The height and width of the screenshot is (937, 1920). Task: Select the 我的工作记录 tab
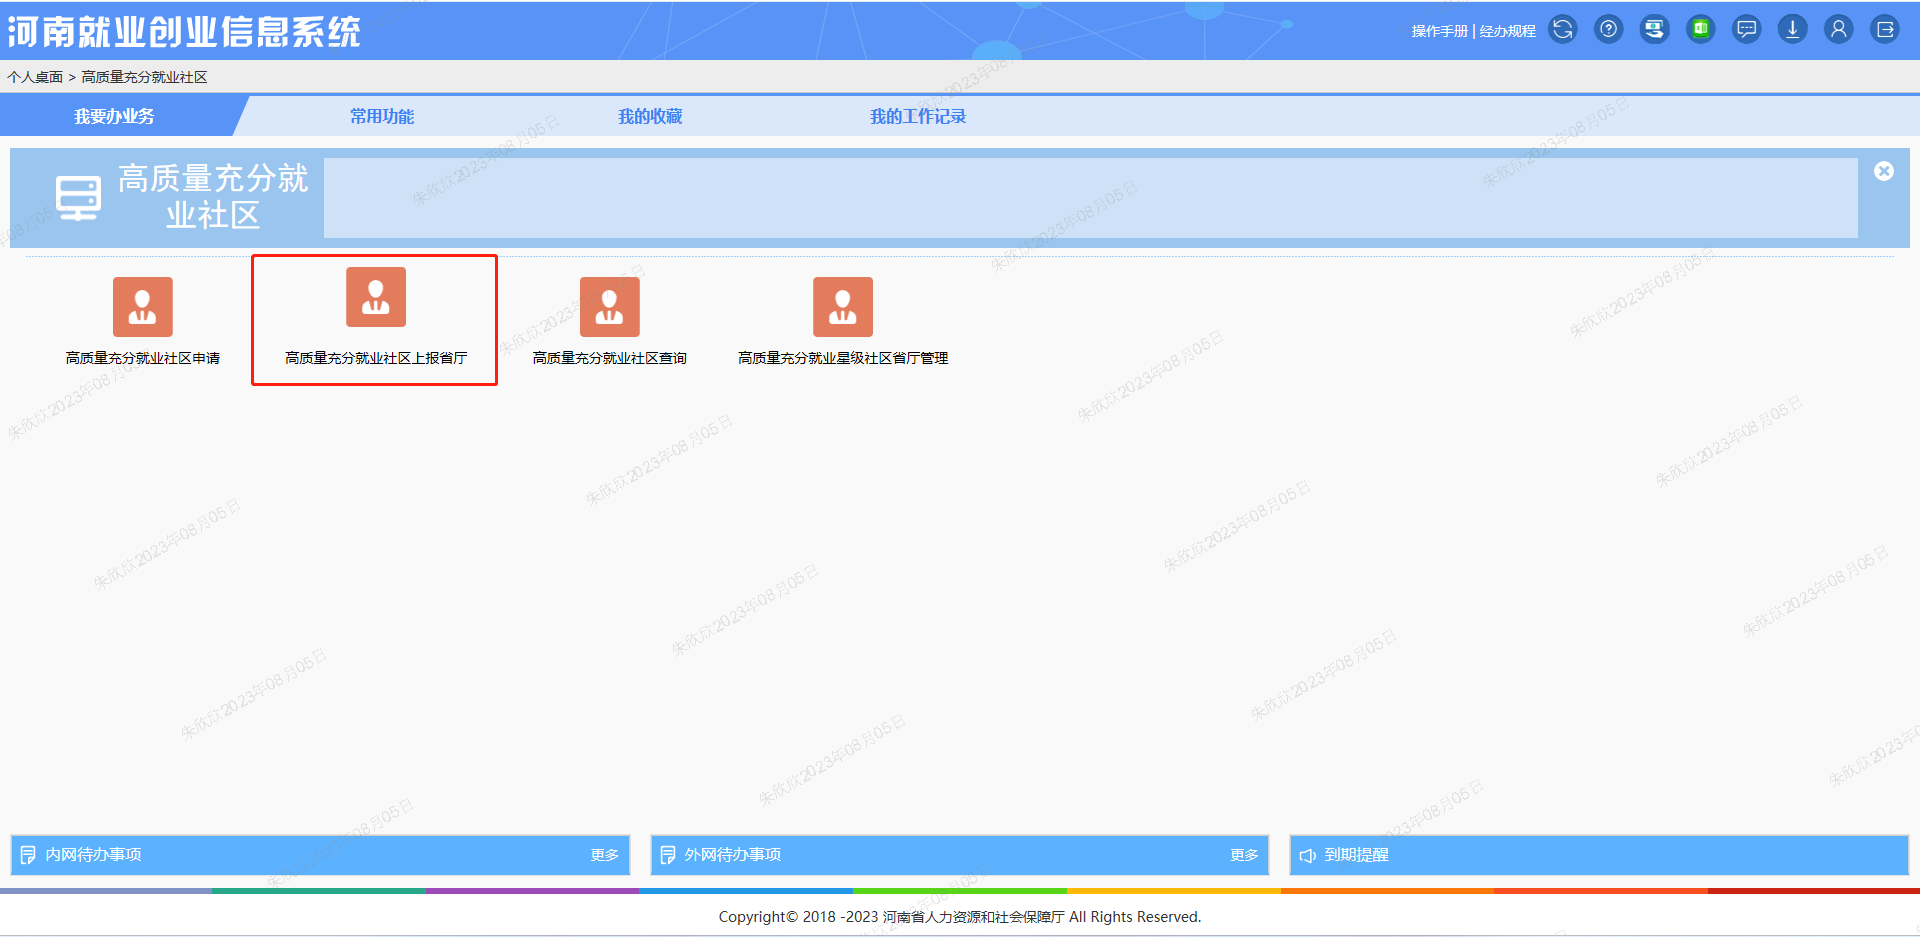tap(917, 117)
